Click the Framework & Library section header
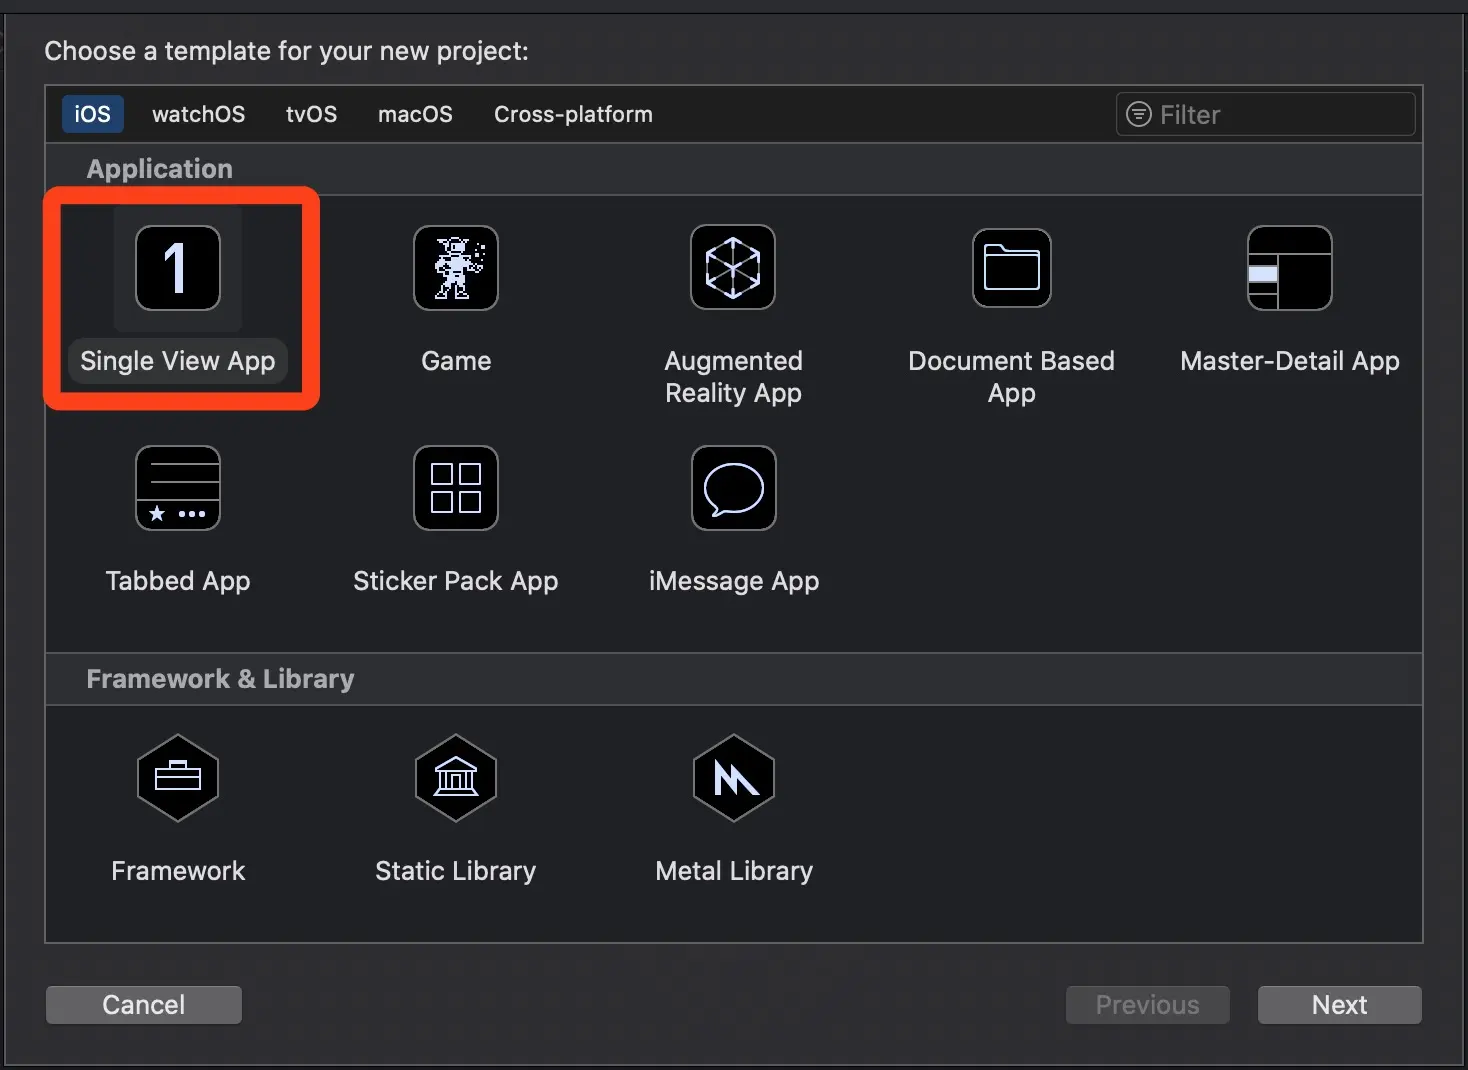 pos(221,679)
